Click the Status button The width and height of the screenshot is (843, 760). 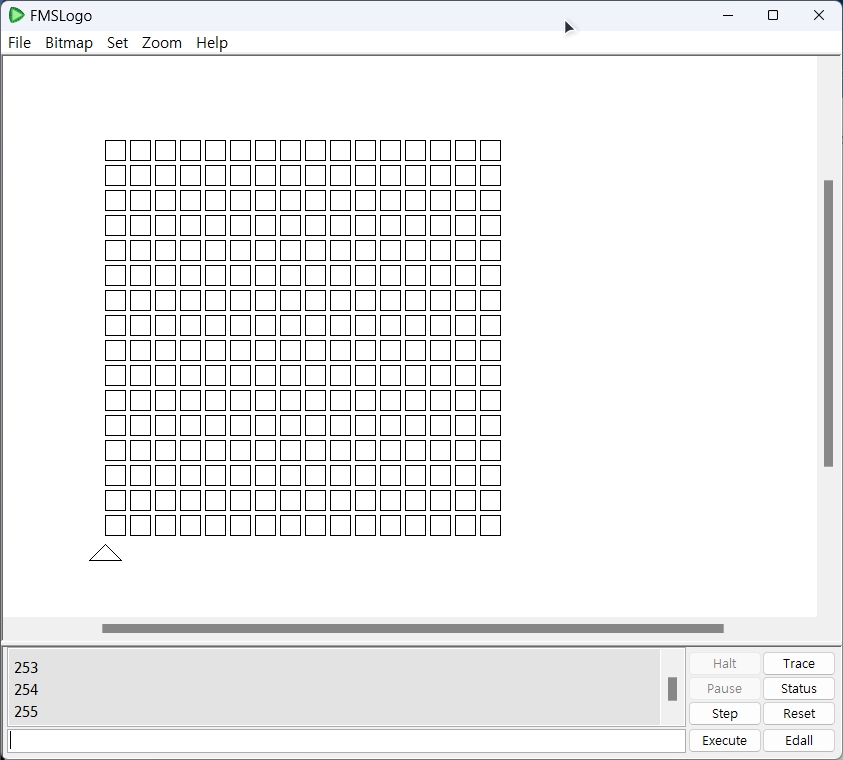pyautogui.click(x=798, y=689)
